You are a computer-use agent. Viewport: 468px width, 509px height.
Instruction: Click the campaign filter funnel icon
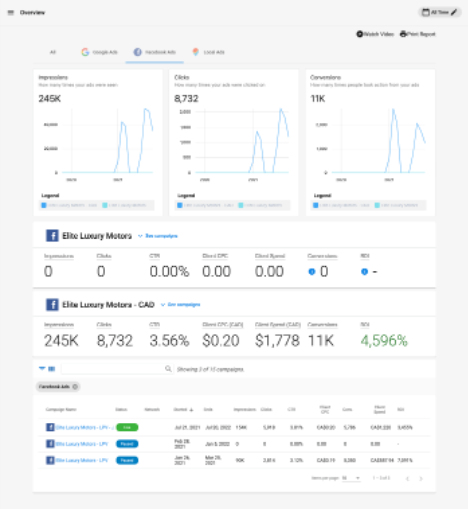[42, 369]
